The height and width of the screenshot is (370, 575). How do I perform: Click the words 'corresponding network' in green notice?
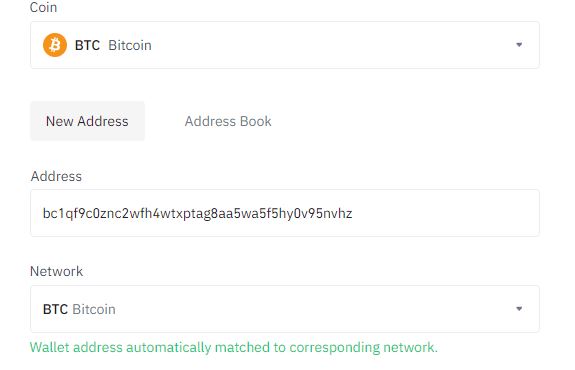363,347
